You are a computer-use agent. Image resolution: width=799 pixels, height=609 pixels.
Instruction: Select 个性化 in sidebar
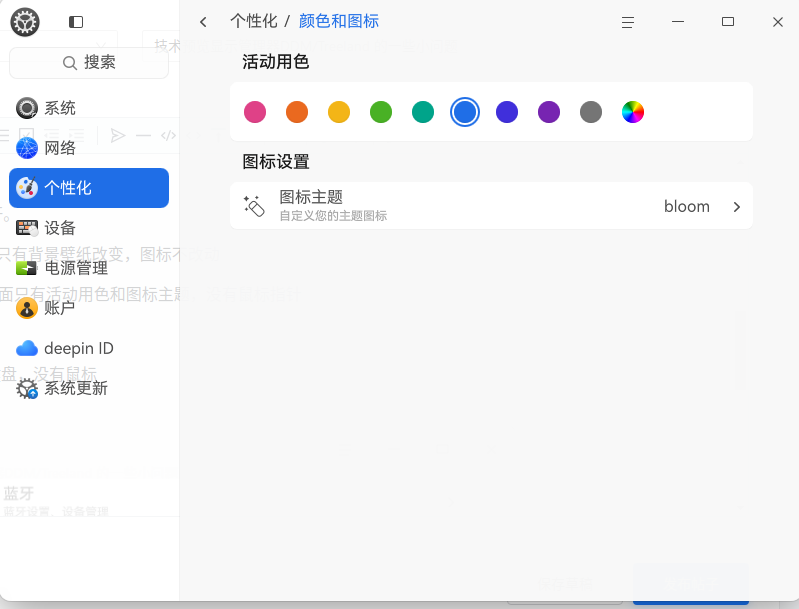tap(89, 188)
